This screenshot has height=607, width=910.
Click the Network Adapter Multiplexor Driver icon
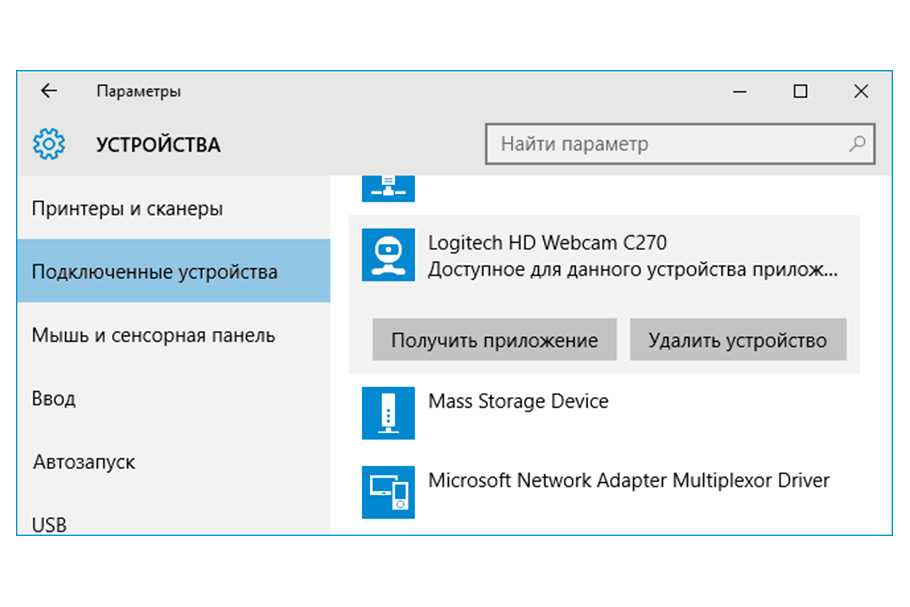tap(387, 491)
